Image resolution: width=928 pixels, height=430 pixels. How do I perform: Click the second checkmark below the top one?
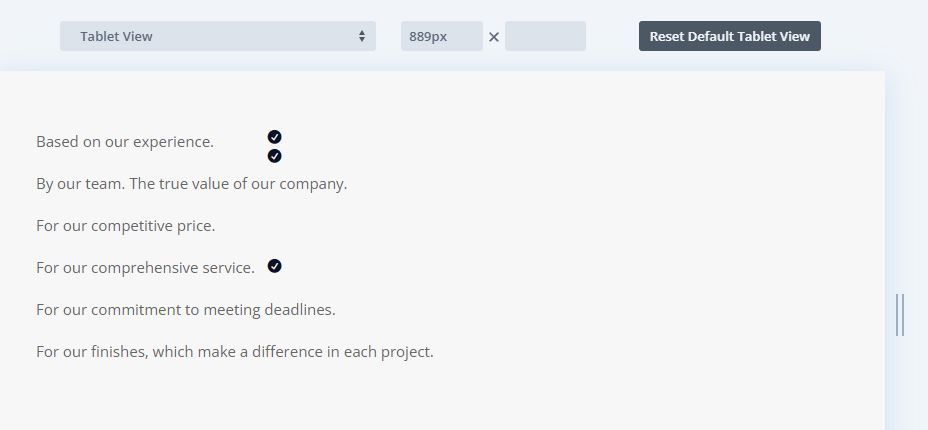274,156
